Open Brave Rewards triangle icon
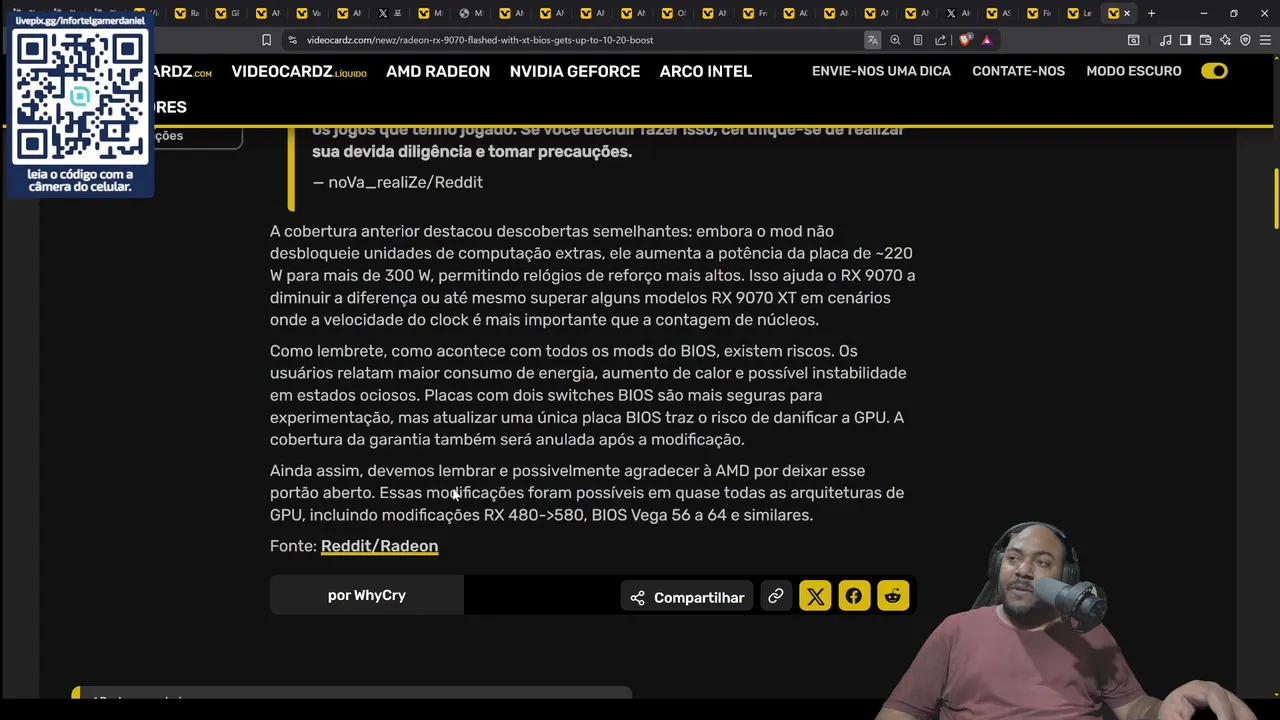Image resolution: width=1280 pixels, height=720 pixels. (986, 40)
